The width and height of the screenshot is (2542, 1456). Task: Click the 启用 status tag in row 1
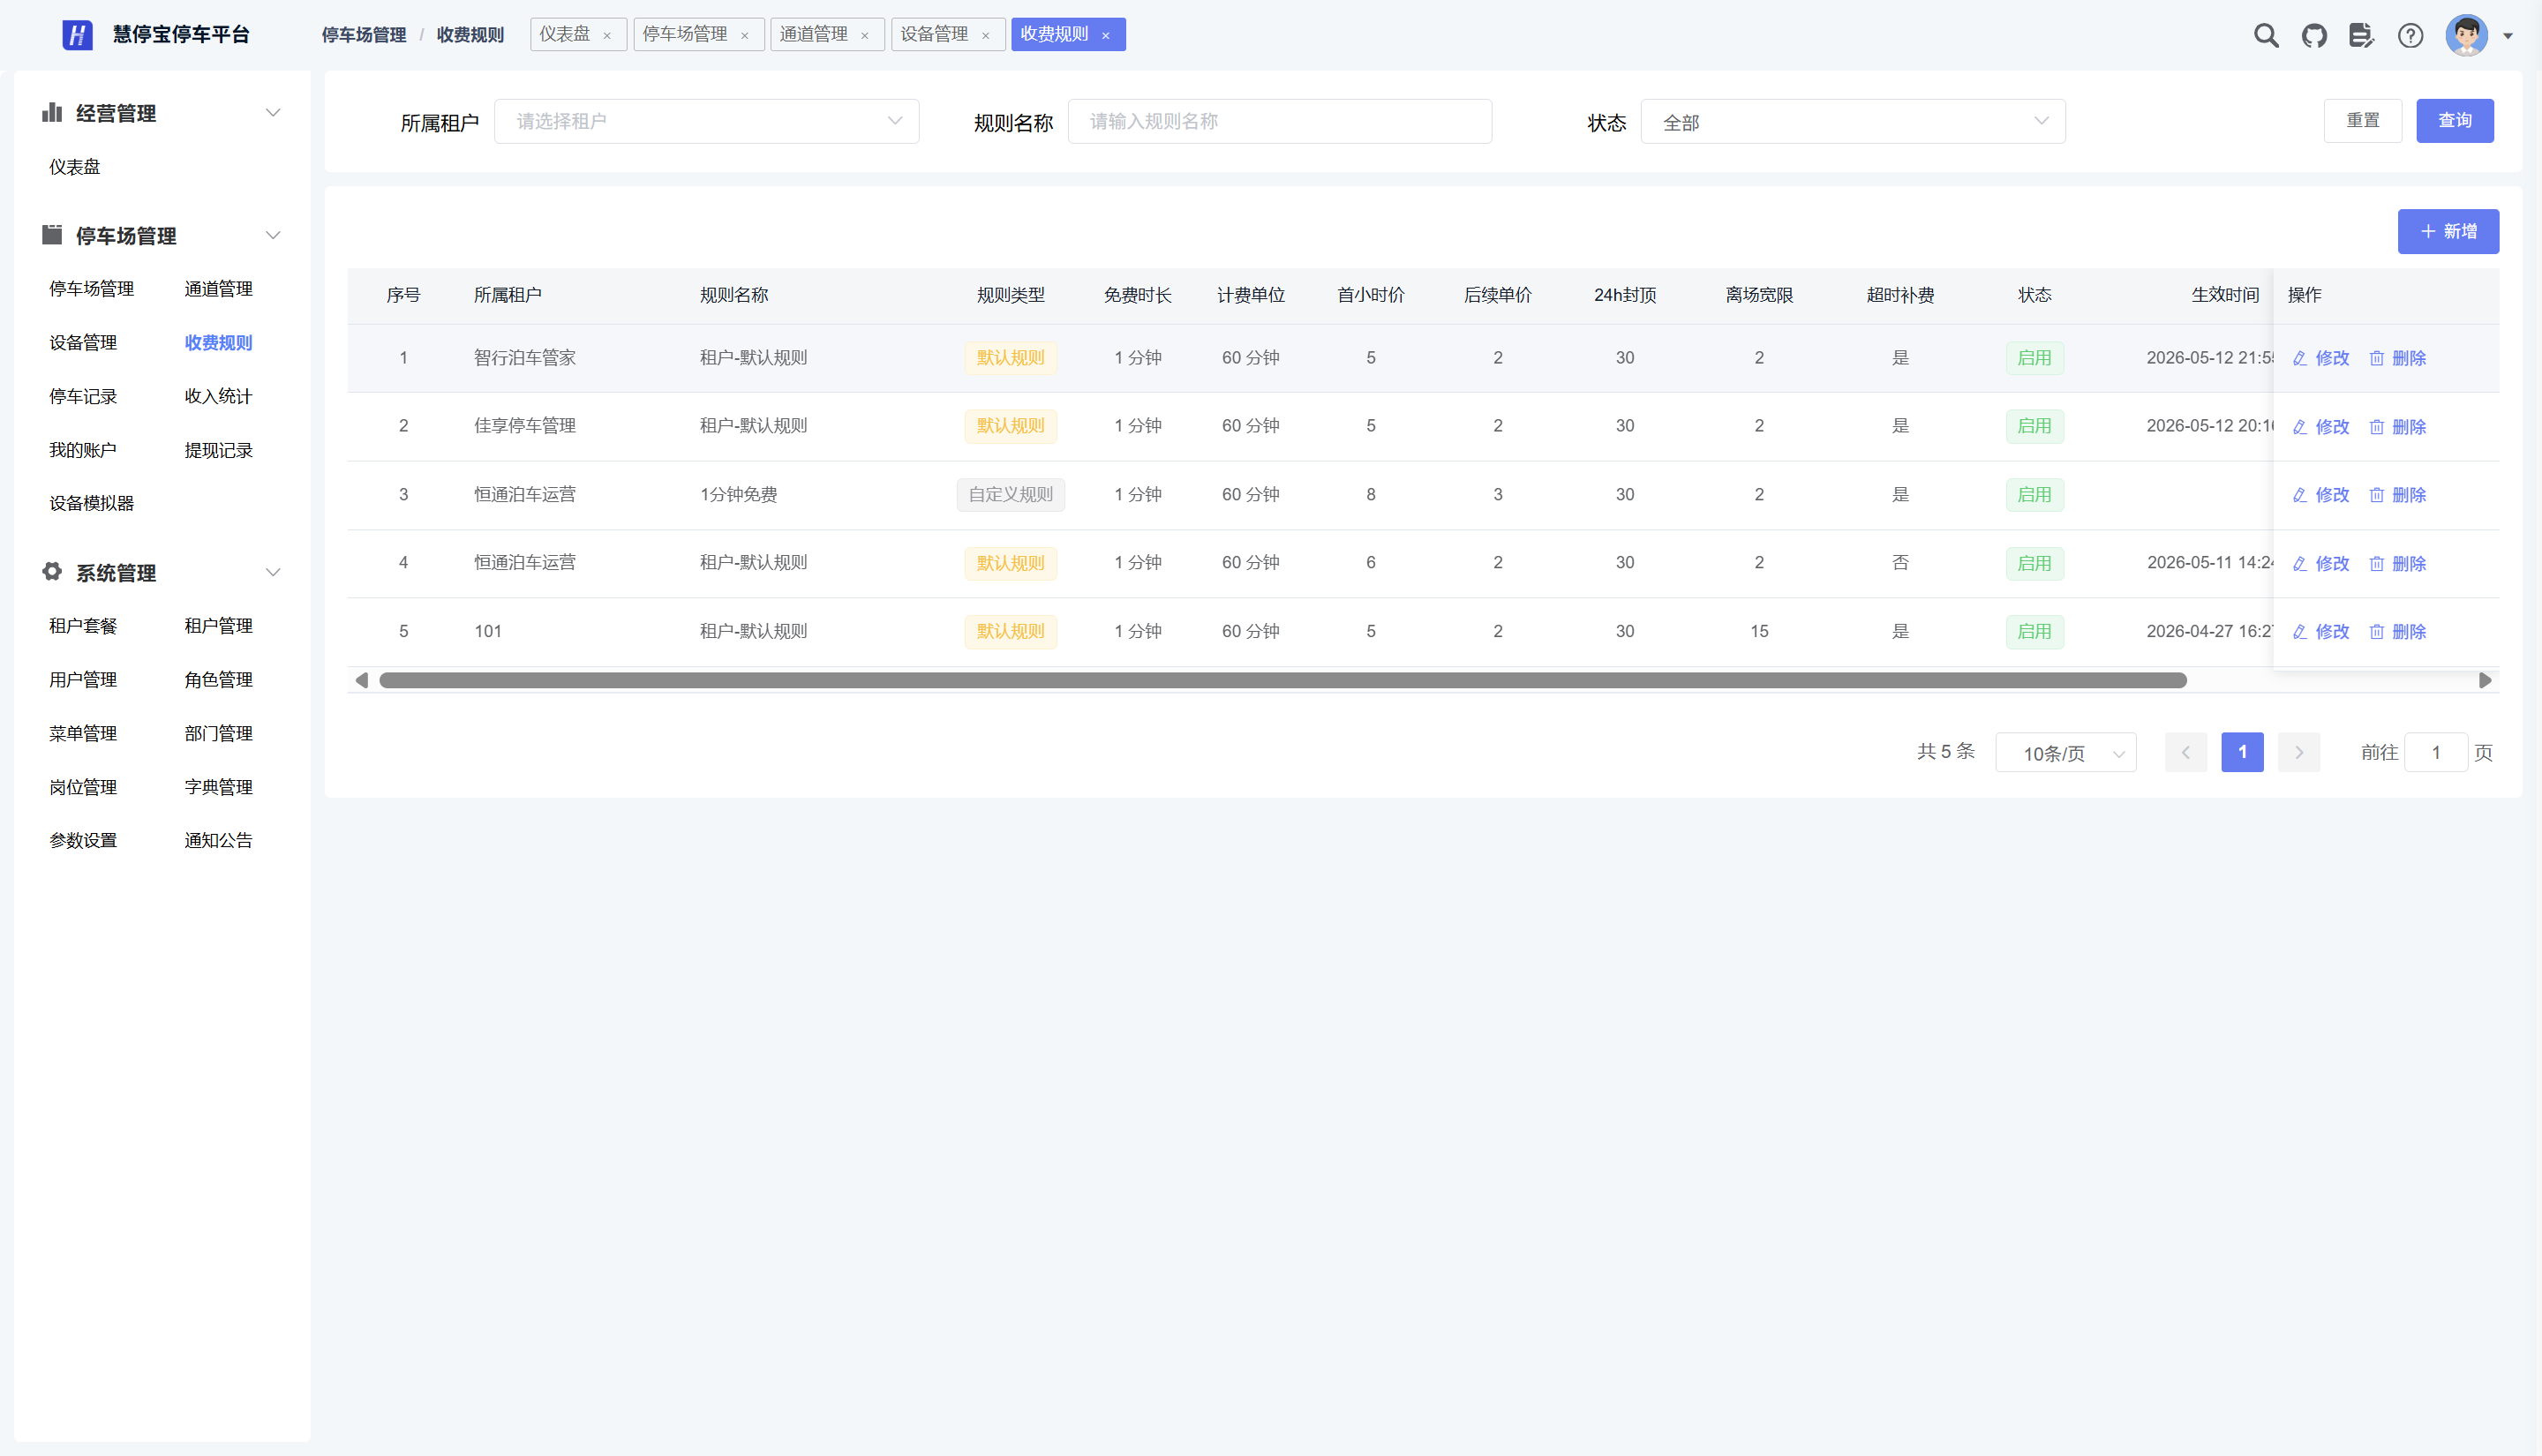coord(2034,358)
